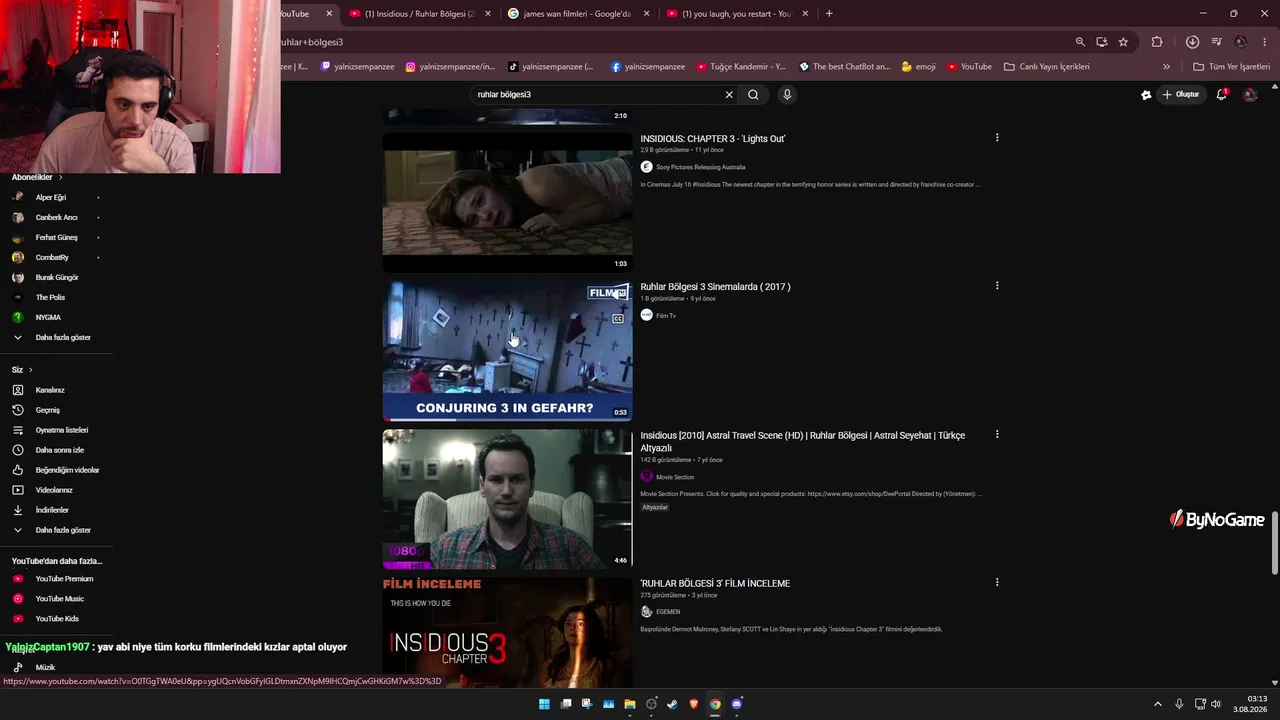
Task: Open options for INSIDIOUS: CHAPTER 3 'Lights Out'
Action: pyautogui.click(x=997, y=138)
